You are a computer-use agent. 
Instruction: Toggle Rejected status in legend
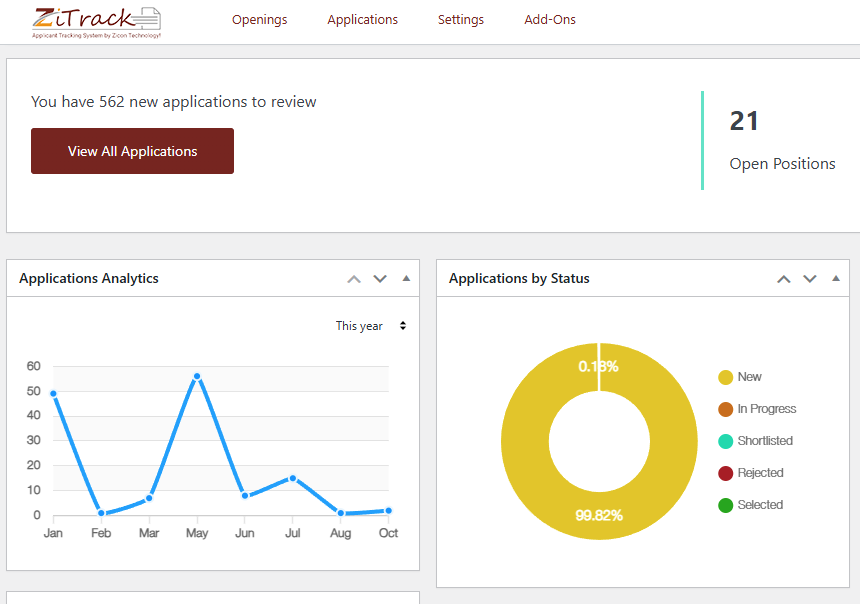coord(751,472)
